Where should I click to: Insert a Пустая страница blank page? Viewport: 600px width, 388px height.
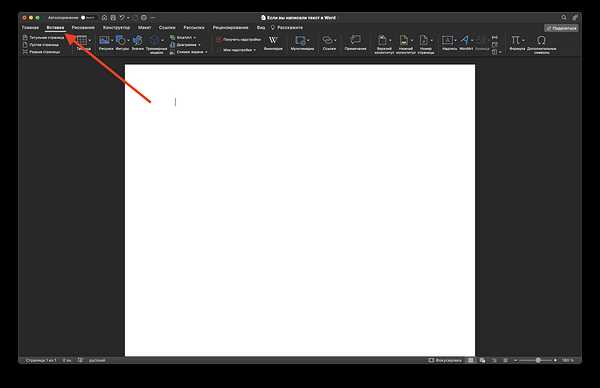click(41, 45)
